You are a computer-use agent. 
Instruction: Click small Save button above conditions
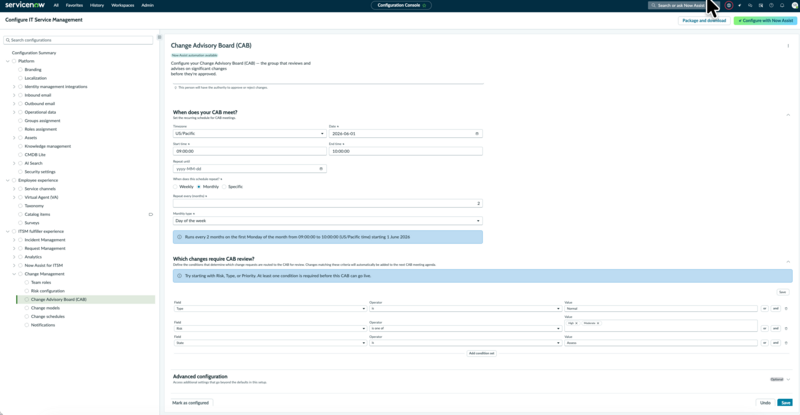pos(783,292)
